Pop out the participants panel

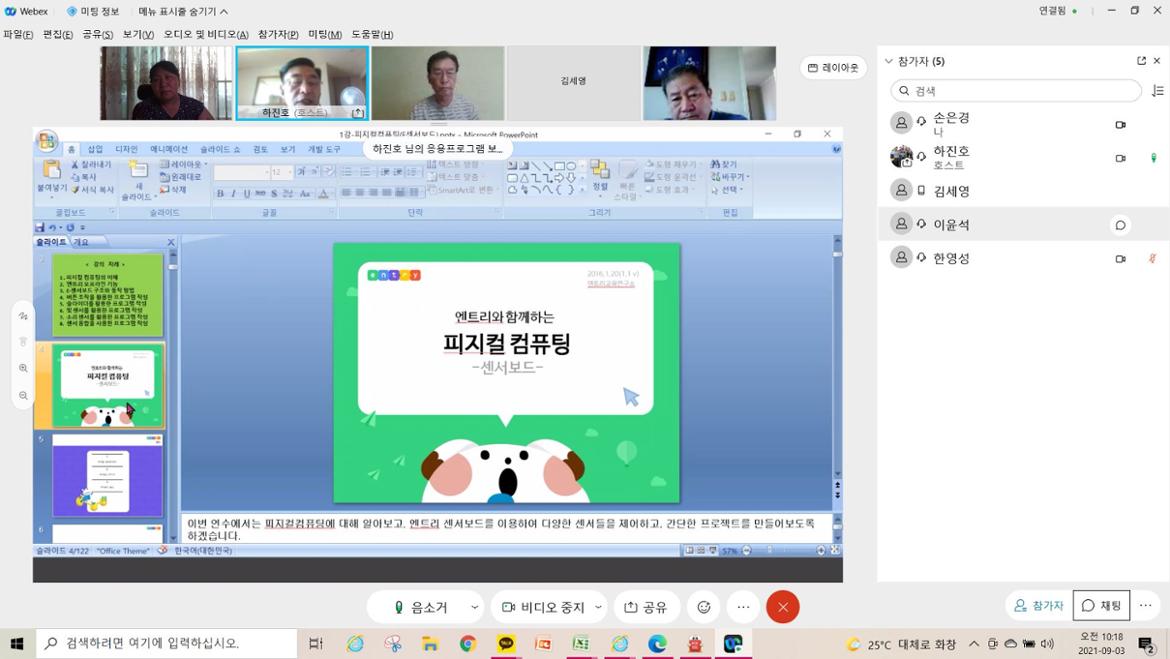[1141, 61]
